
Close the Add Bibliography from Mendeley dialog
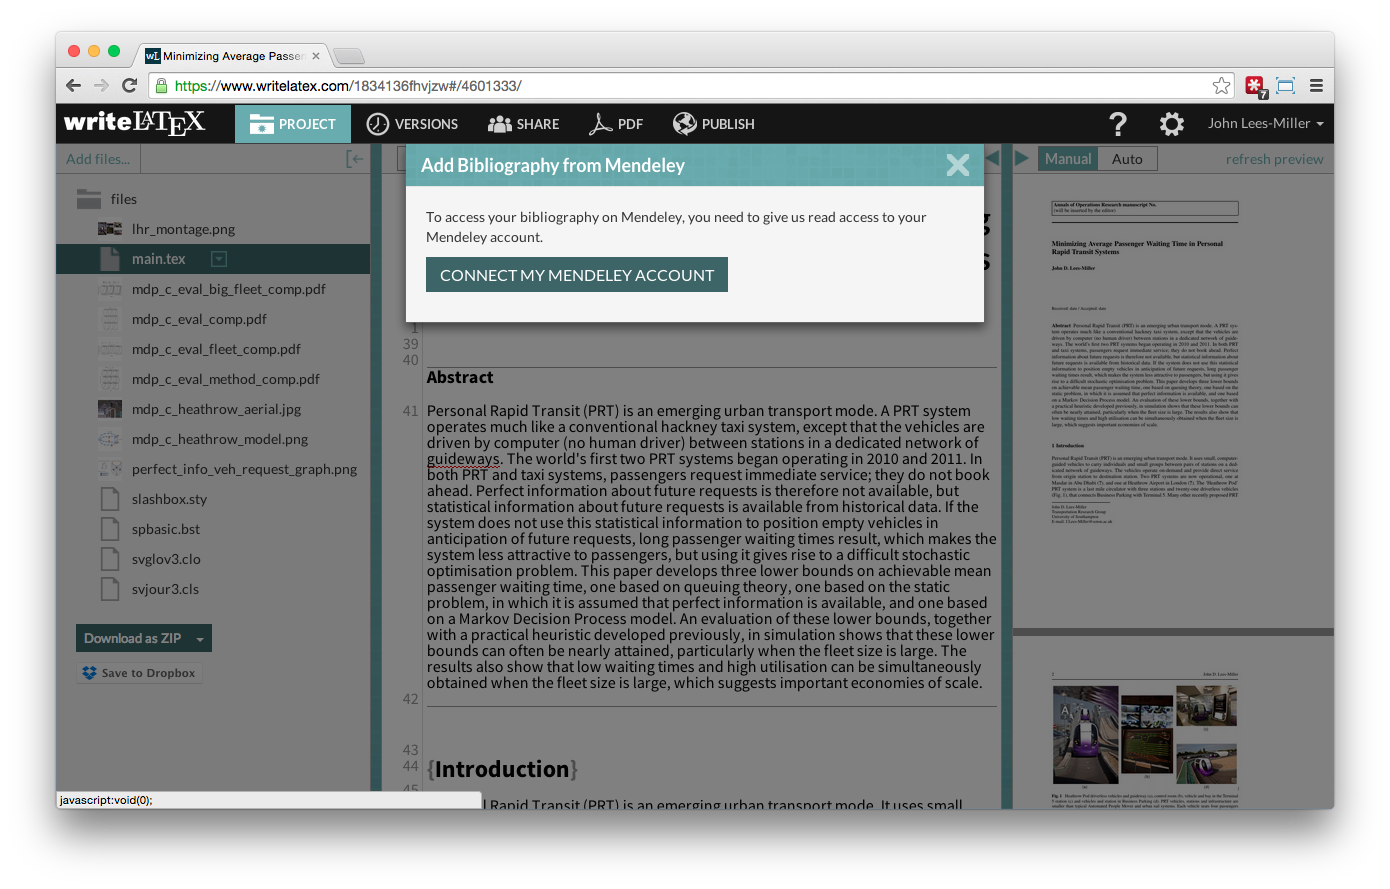[957, 165]
